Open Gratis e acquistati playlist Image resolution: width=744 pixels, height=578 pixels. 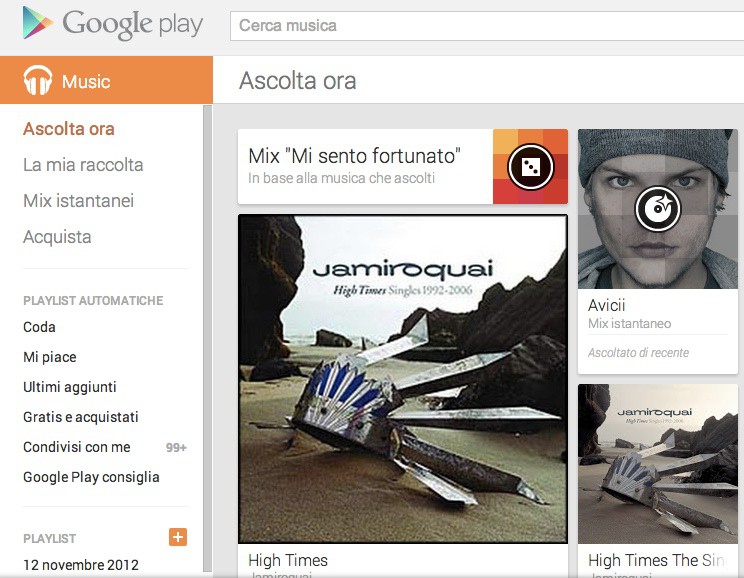(x=81, y=417)
